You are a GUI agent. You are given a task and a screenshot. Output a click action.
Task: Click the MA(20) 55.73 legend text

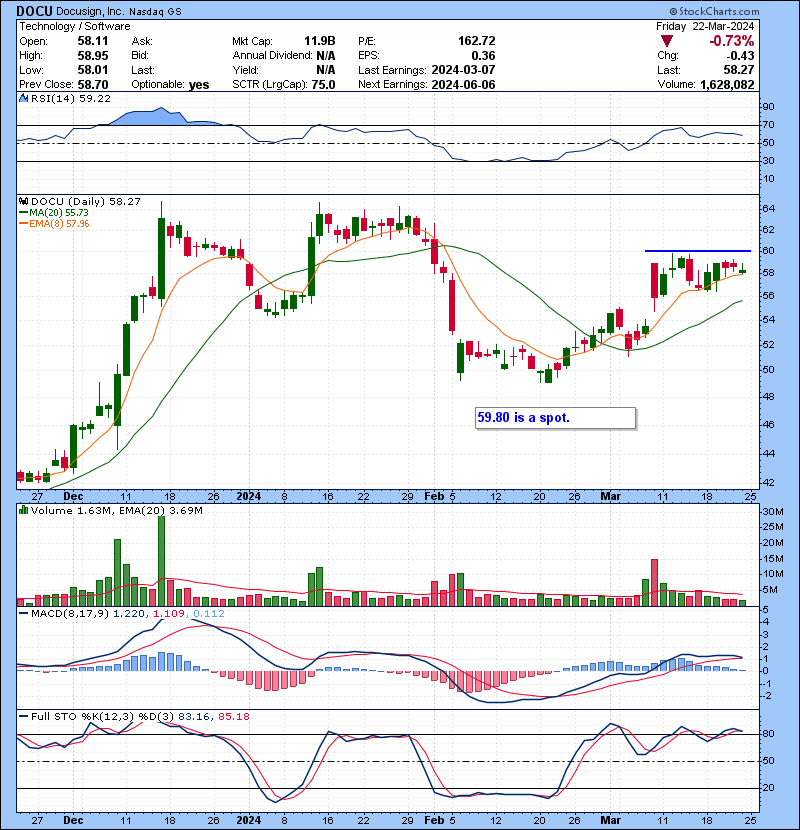click(59, 213)
